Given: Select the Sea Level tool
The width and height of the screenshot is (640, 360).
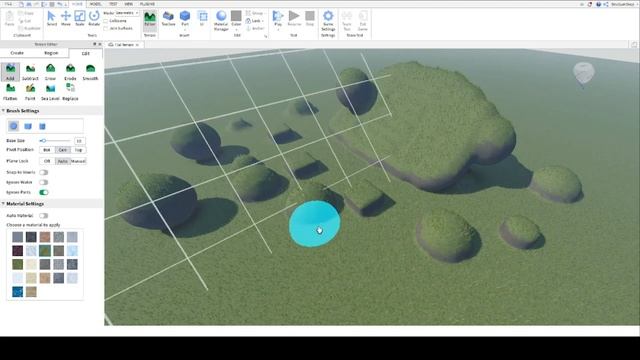Looking at the screenshot, I should click(x=50, y=92).
